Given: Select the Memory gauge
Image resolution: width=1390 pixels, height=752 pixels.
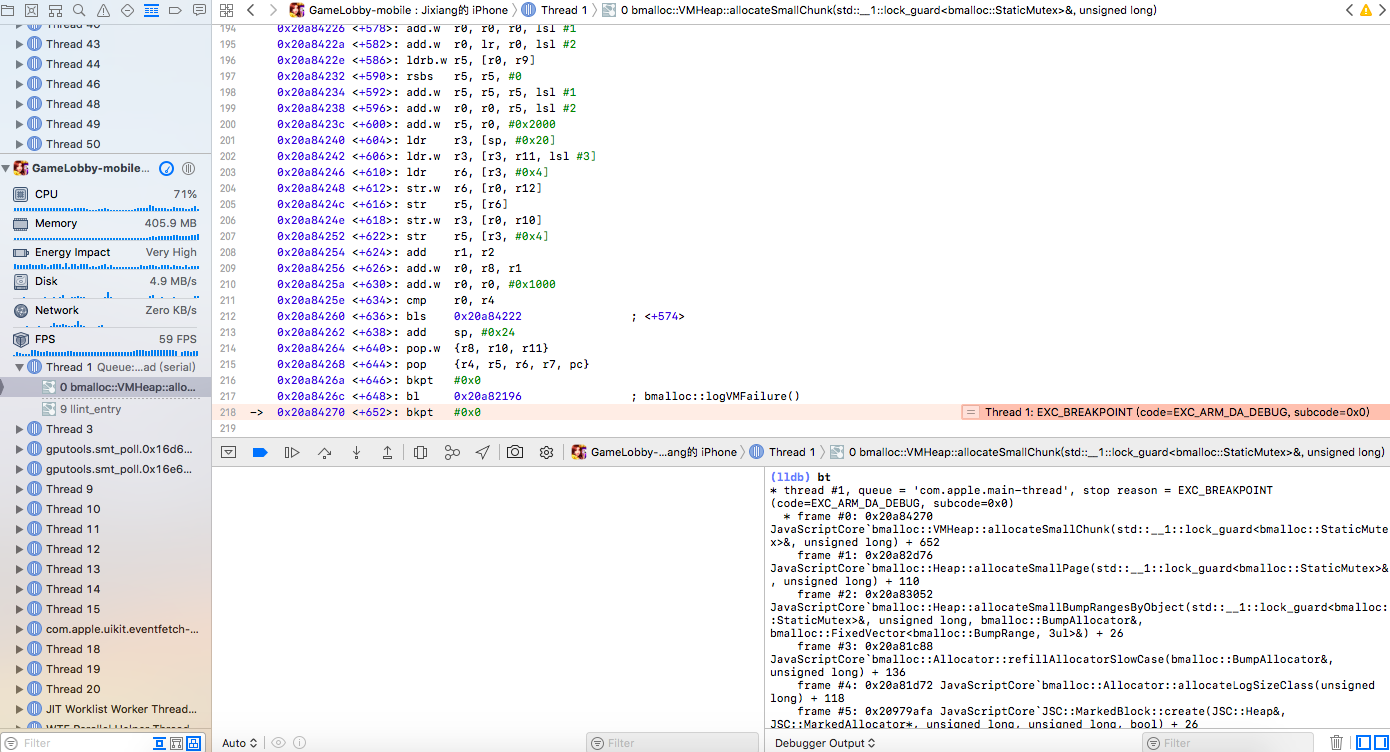Looking at the screenshot, I should (105, 226).
